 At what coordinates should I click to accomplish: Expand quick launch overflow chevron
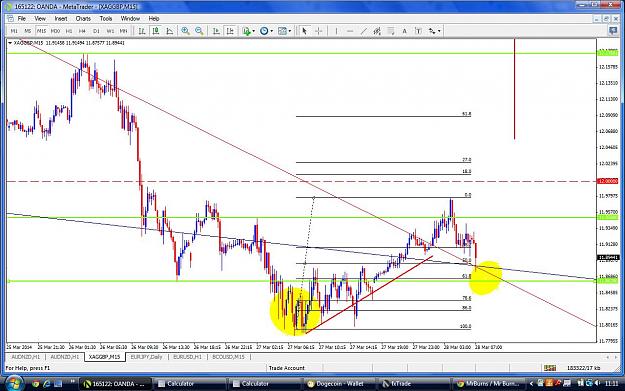coord(73,382)
